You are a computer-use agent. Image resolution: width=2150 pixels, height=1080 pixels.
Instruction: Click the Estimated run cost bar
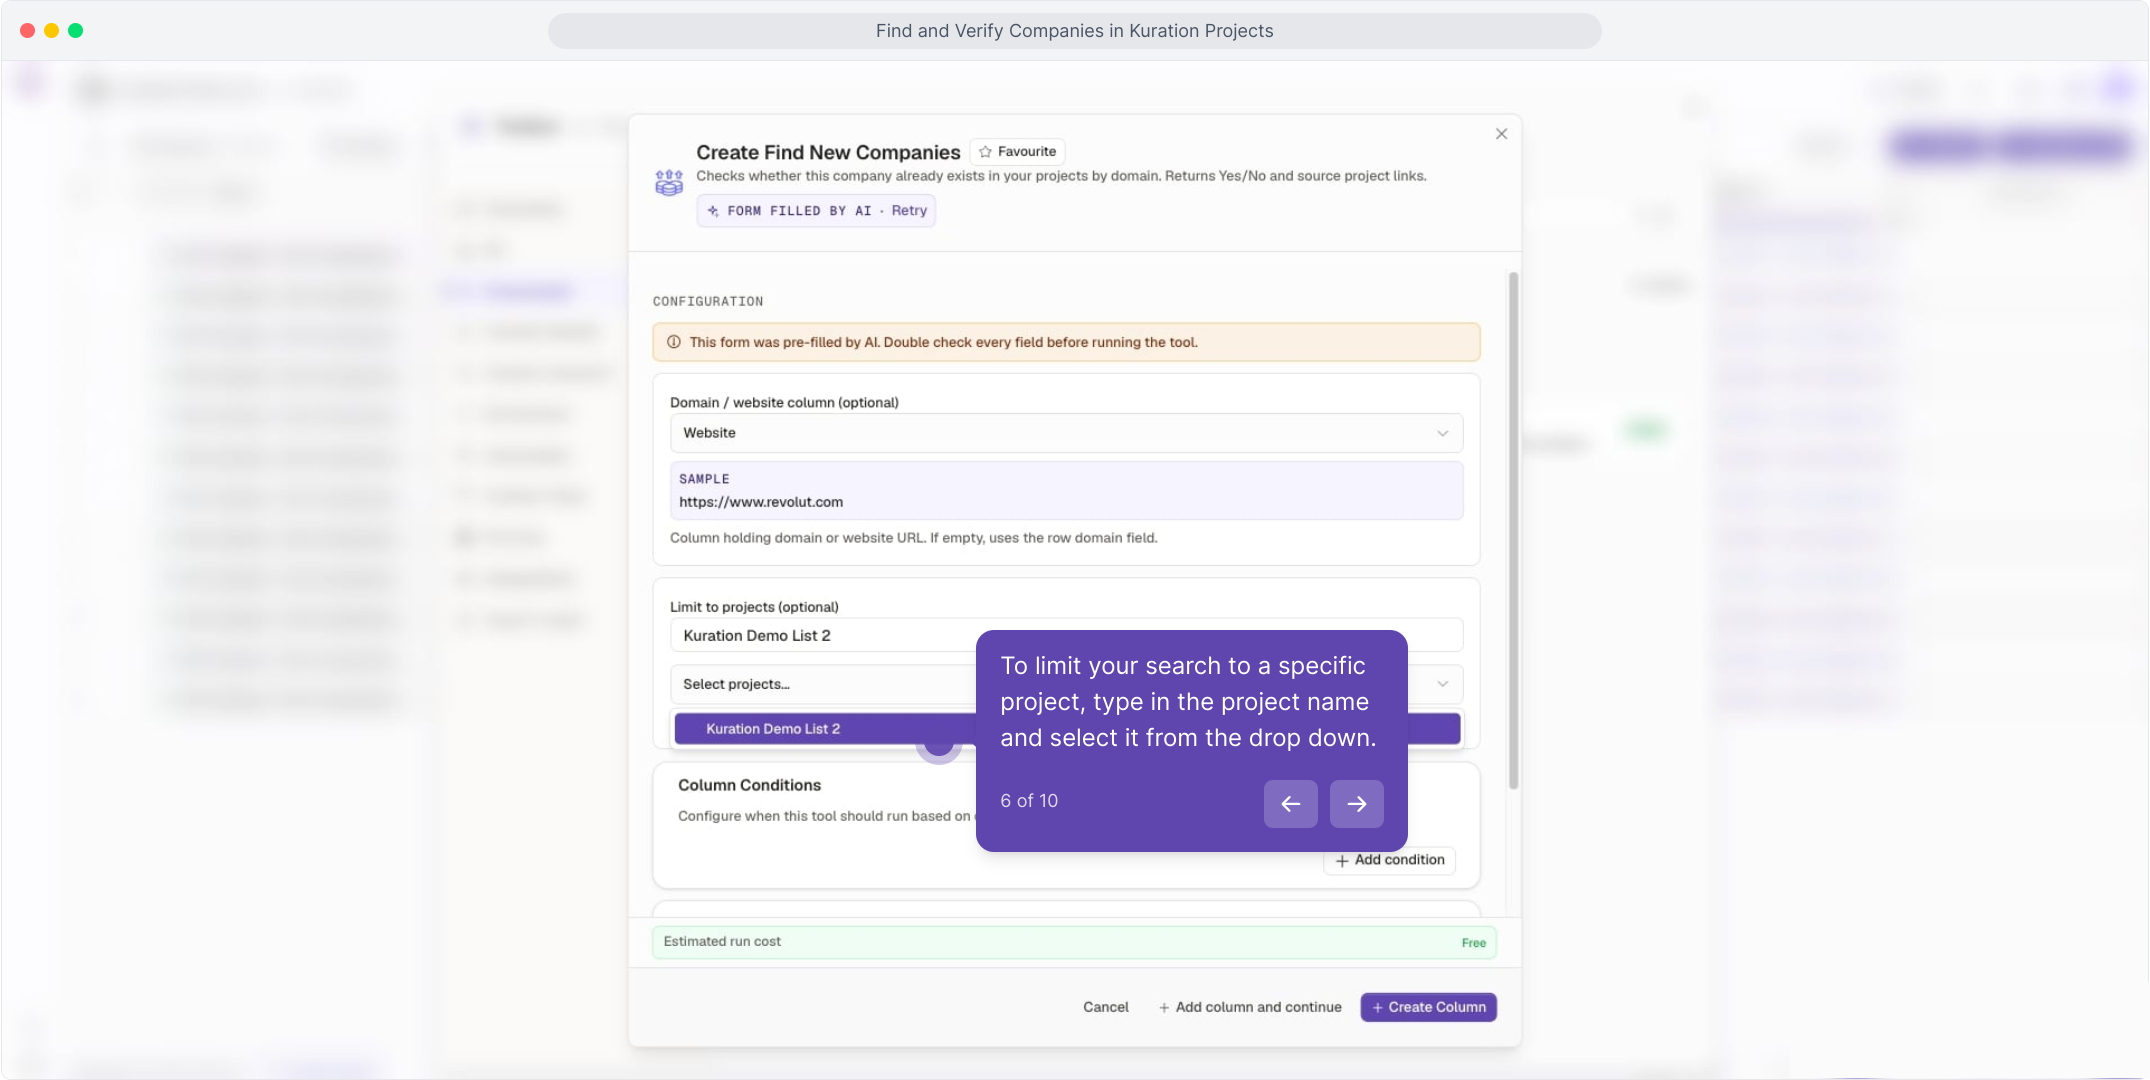[1074, 942]
